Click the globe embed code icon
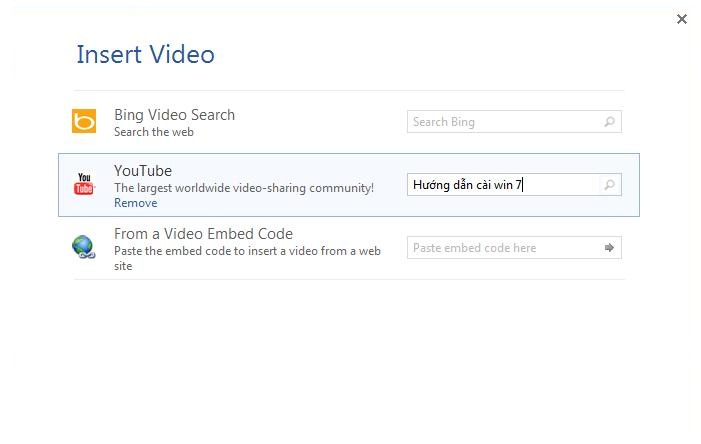Screen dimensions: 701x444 pyautogui.click(x=84, y=248)
